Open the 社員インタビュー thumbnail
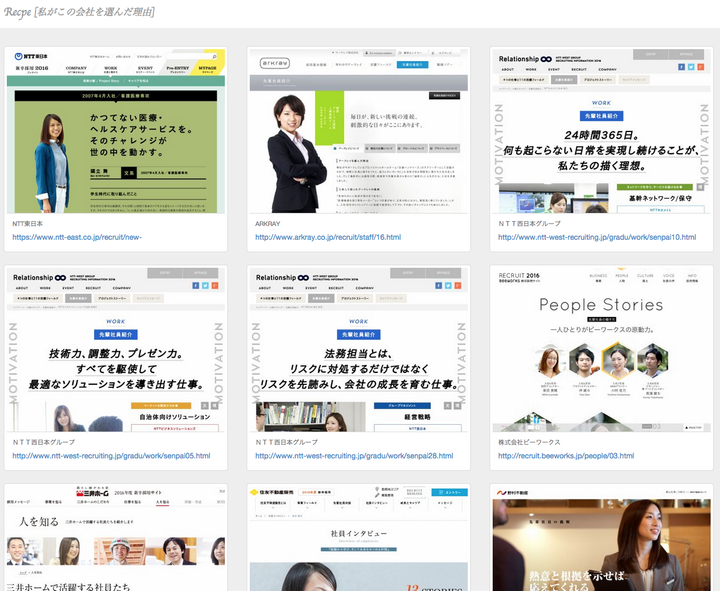The height and width of the screenshot is (591, 720). click(359, 539)
